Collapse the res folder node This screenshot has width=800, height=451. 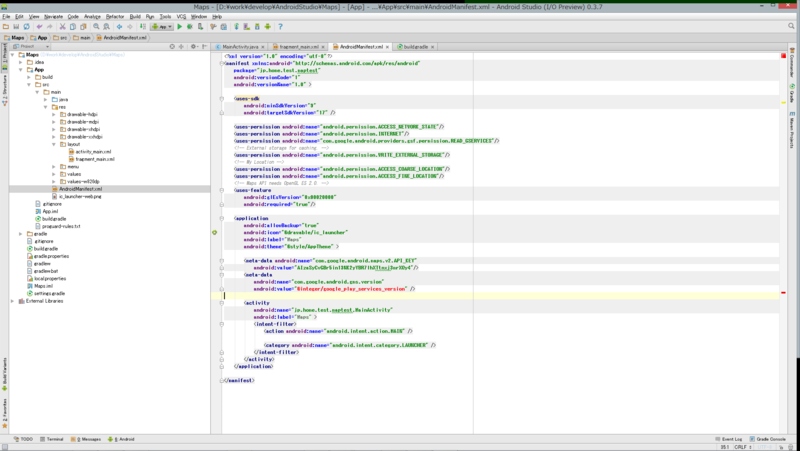pyautogui.click(x=45, y=107)
